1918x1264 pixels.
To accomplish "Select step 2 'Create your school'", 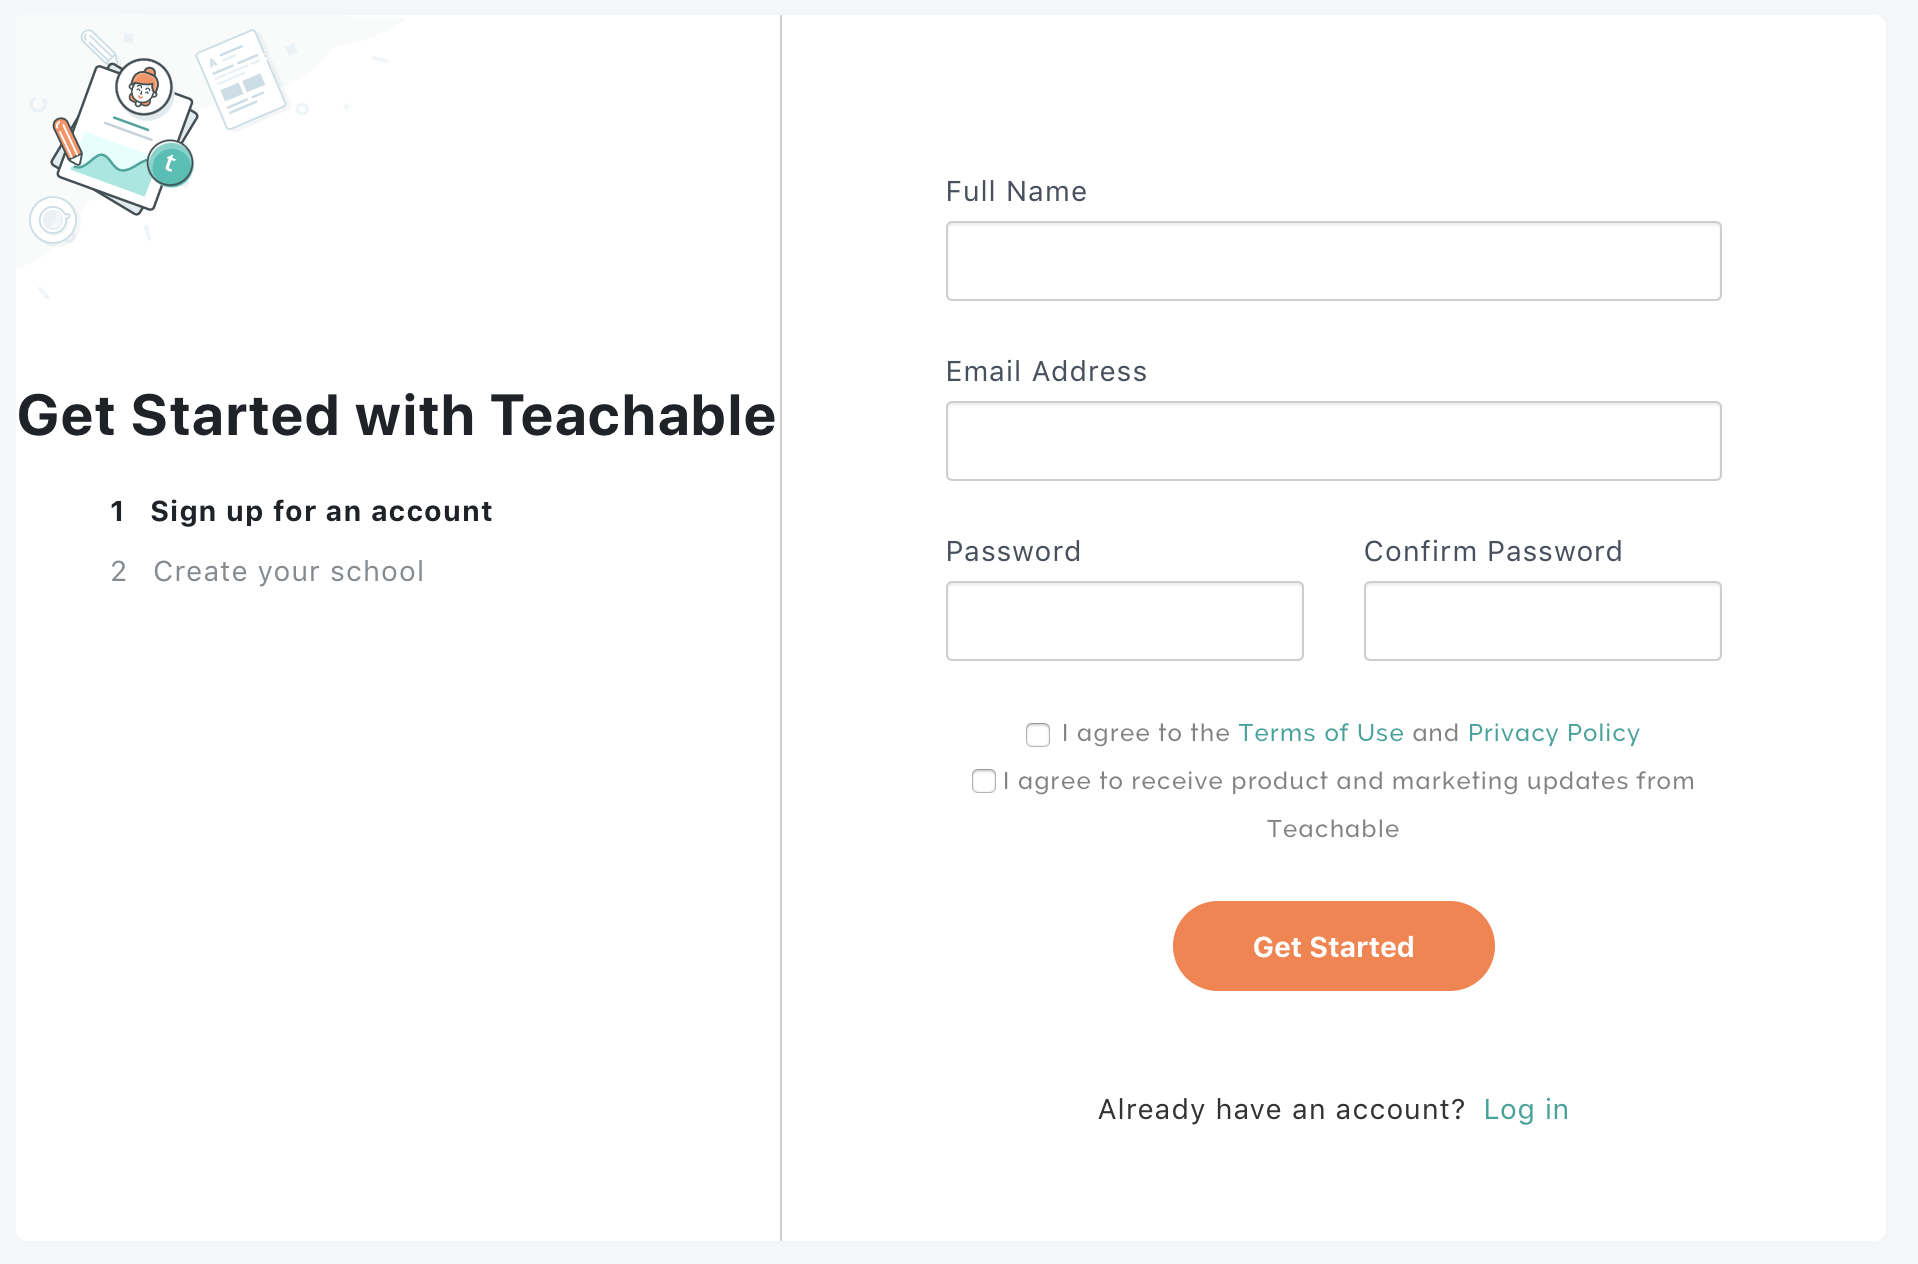I will tap(287, 571).
